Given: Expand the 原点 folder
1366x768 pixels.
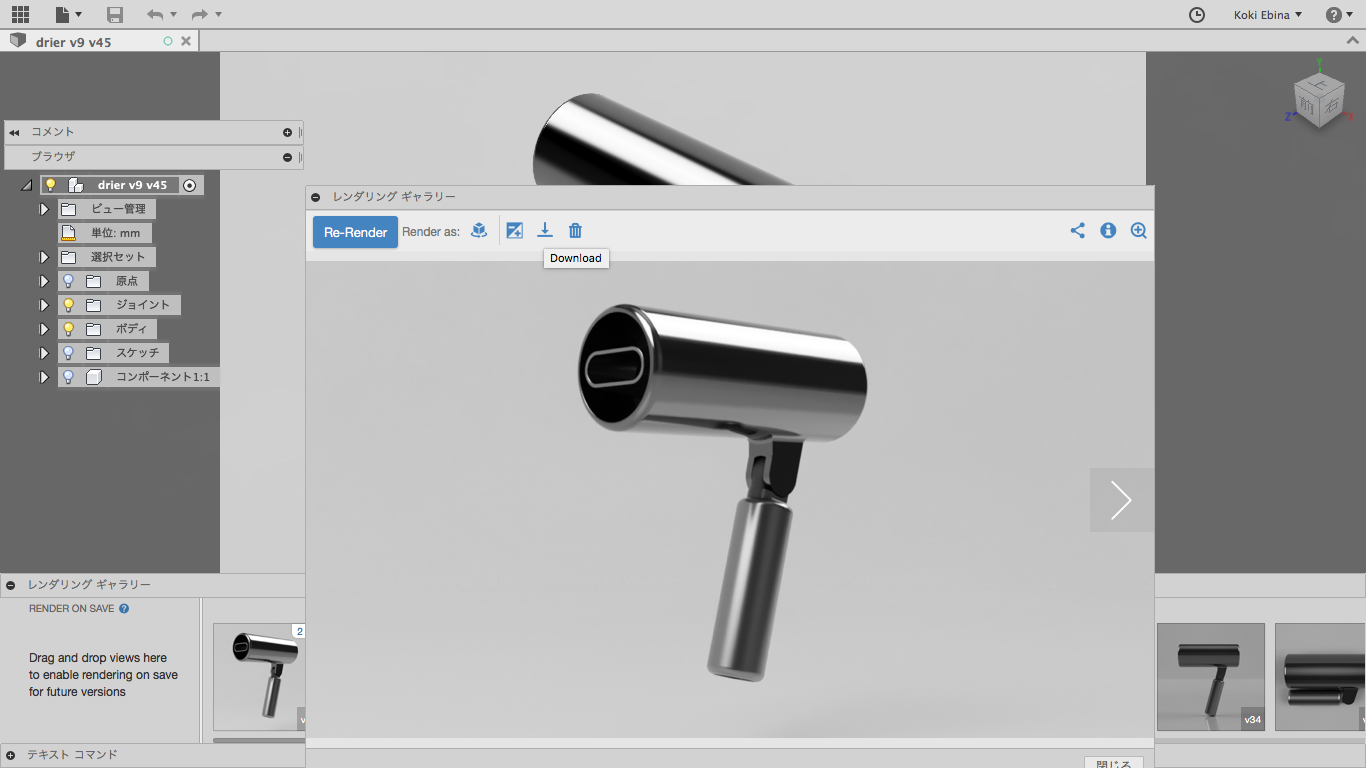Looking at the screenshot, I should click(x=44, y=281).
